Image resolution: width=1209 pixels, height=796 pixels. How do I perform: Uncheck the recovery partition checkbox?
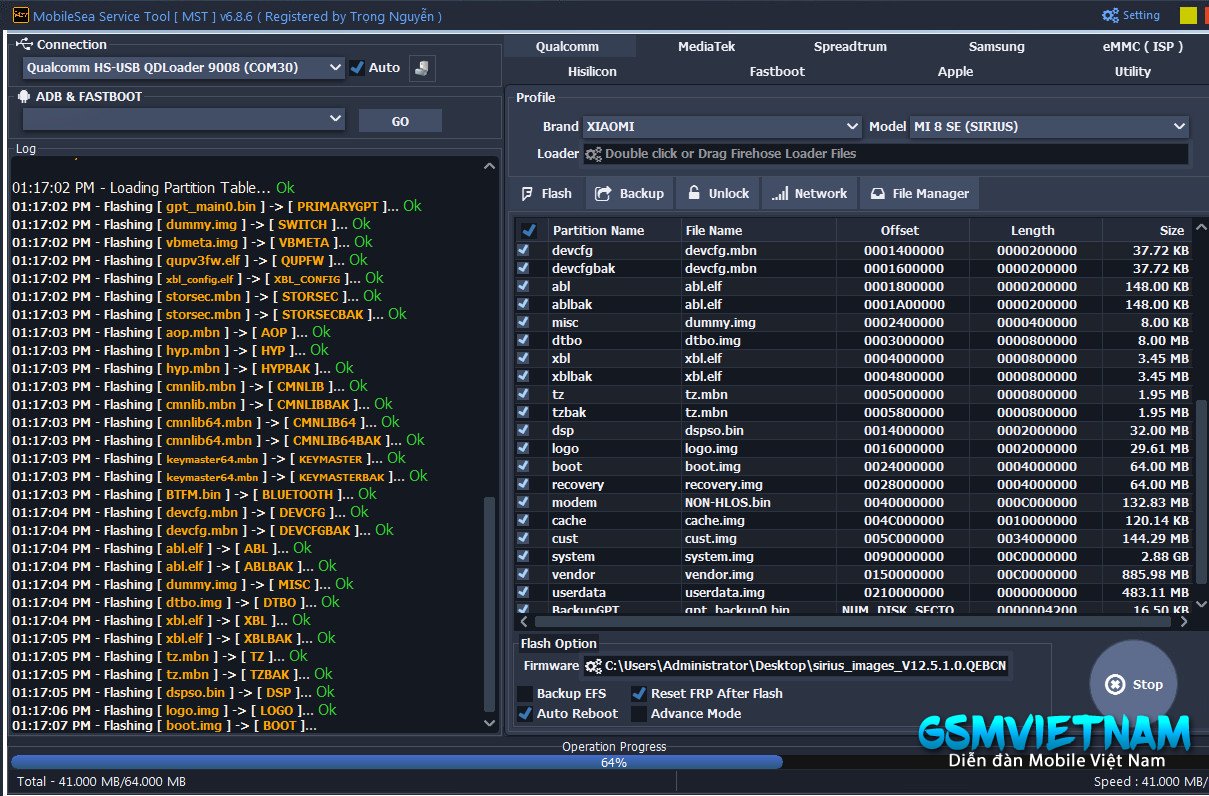click(523, 484)
